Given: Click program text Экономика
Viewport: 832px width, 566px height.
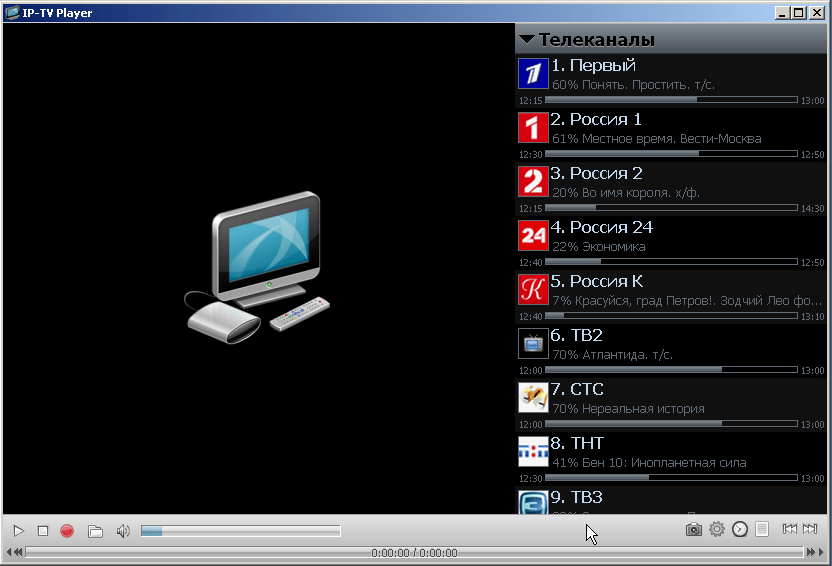Looking at the screenshot, I should [613, 247].
